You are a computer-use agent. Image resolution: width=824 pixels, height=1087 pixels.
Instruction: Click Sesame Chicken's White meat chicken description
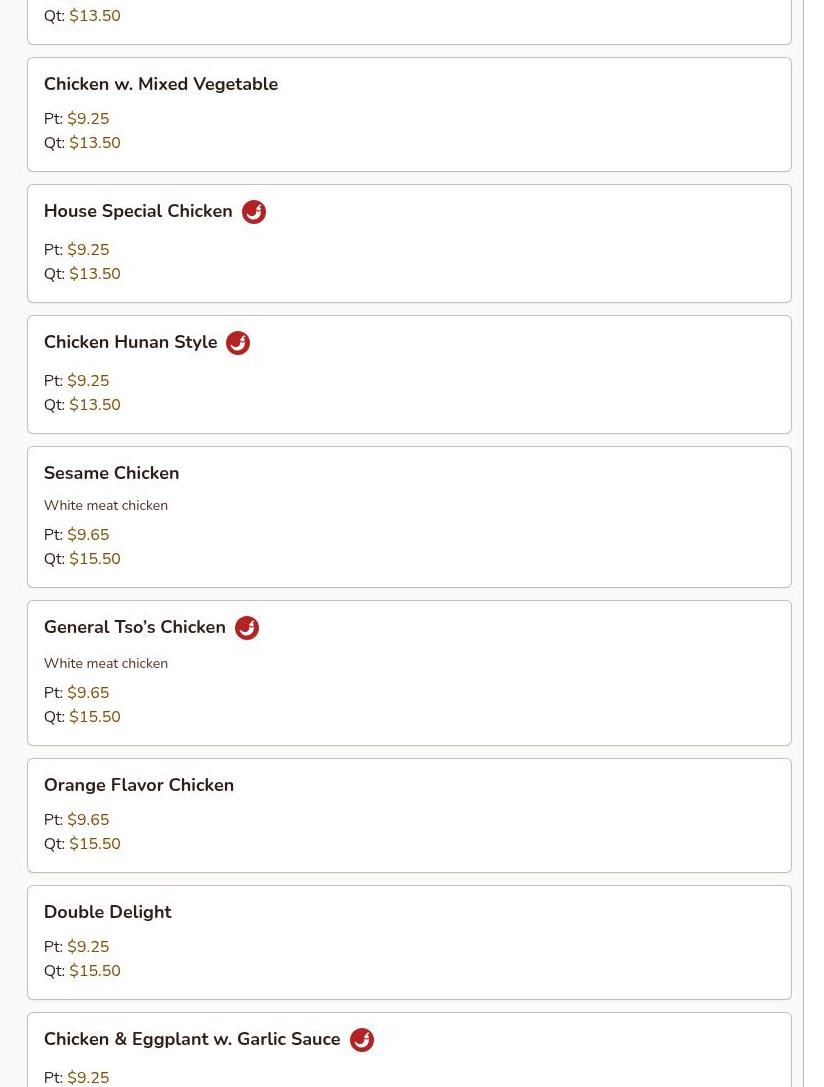coord(106,506)
